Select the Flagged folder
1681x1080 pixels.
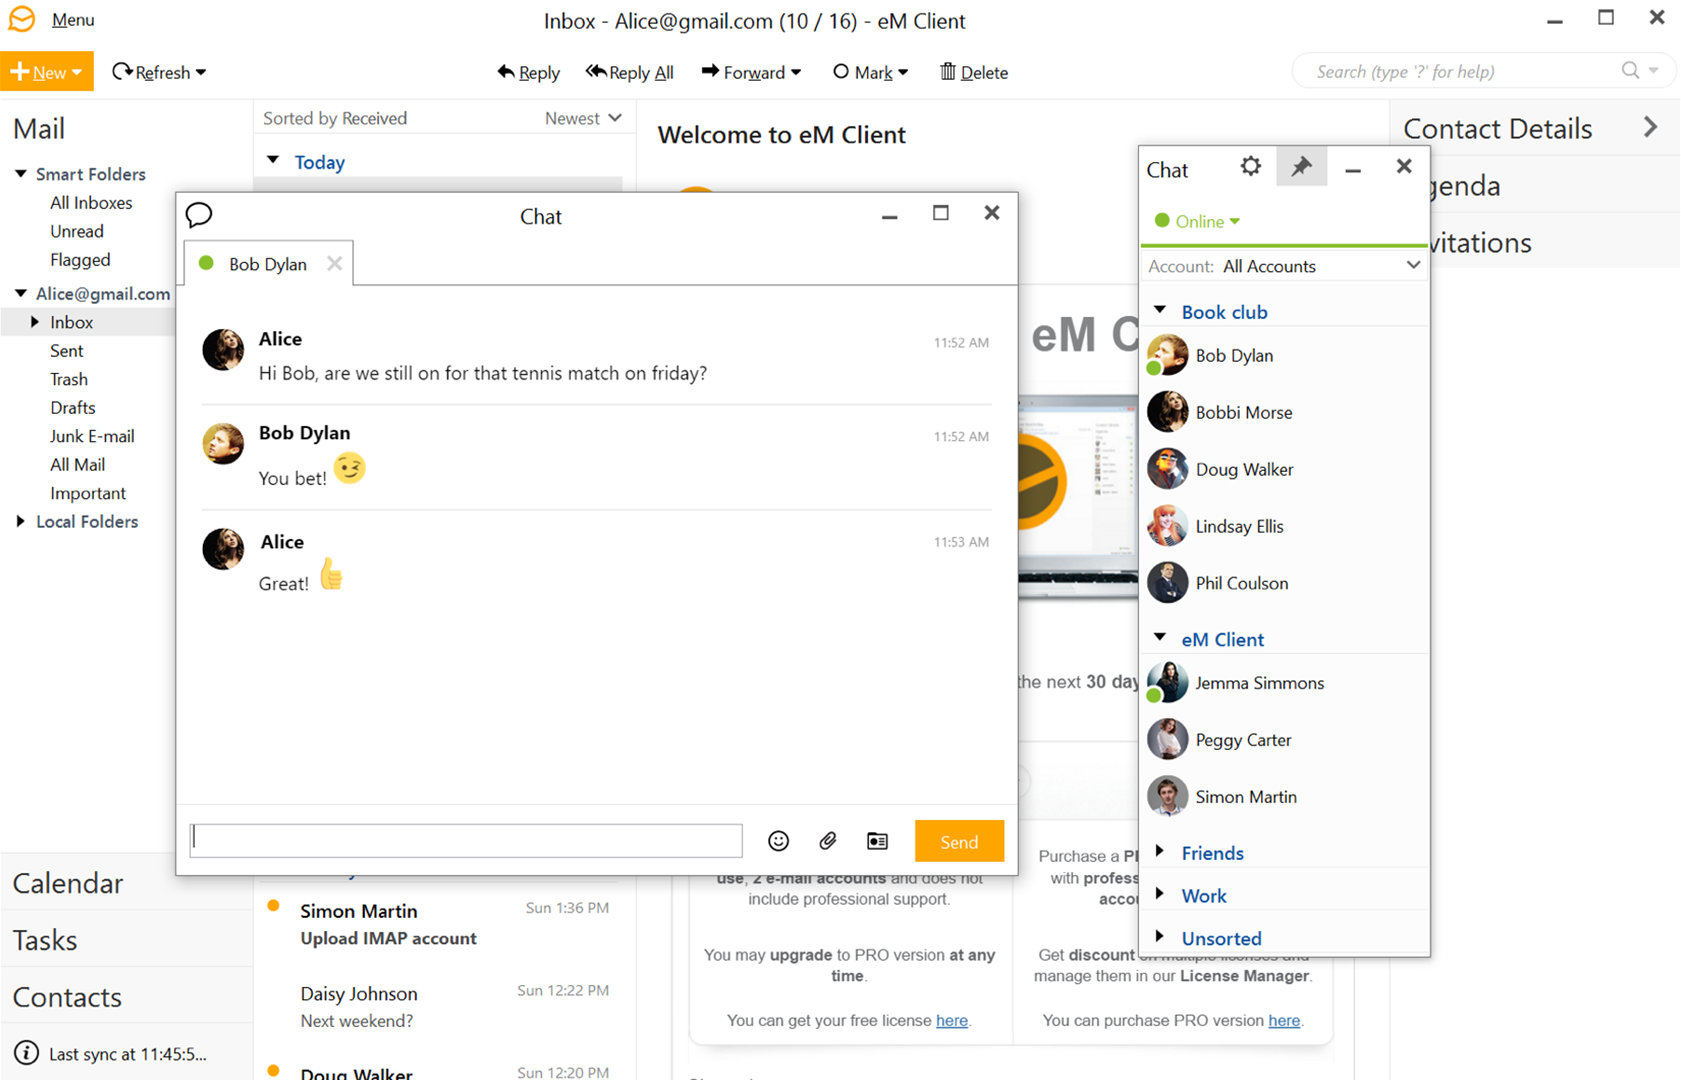point(80,259)
